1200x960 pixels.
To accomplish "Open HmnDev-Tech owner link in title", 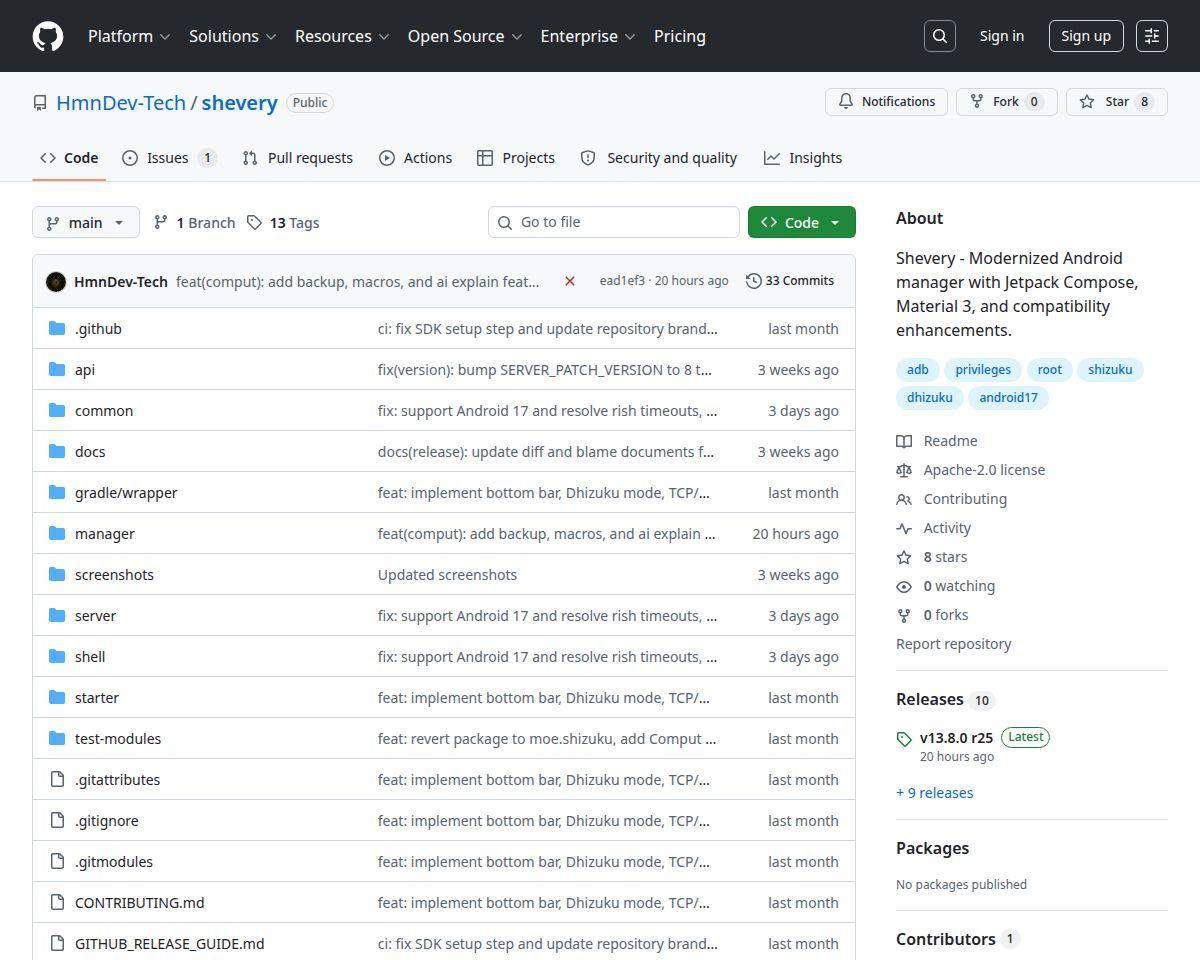I will click(x=121, y=103).
